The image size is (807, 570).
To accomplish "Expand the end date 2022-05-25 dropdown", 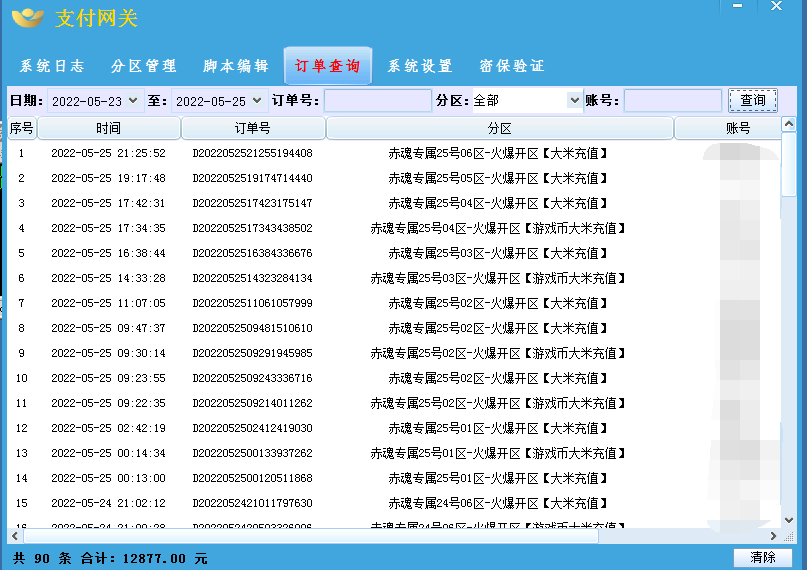I will [257, 101].
